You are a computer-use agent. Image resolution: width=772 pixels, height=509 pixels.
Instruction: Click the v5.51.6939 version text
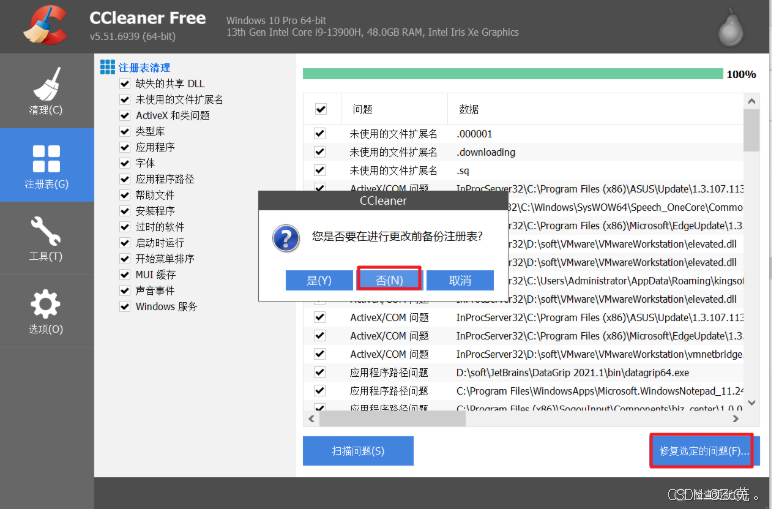(x=132, y=36)
